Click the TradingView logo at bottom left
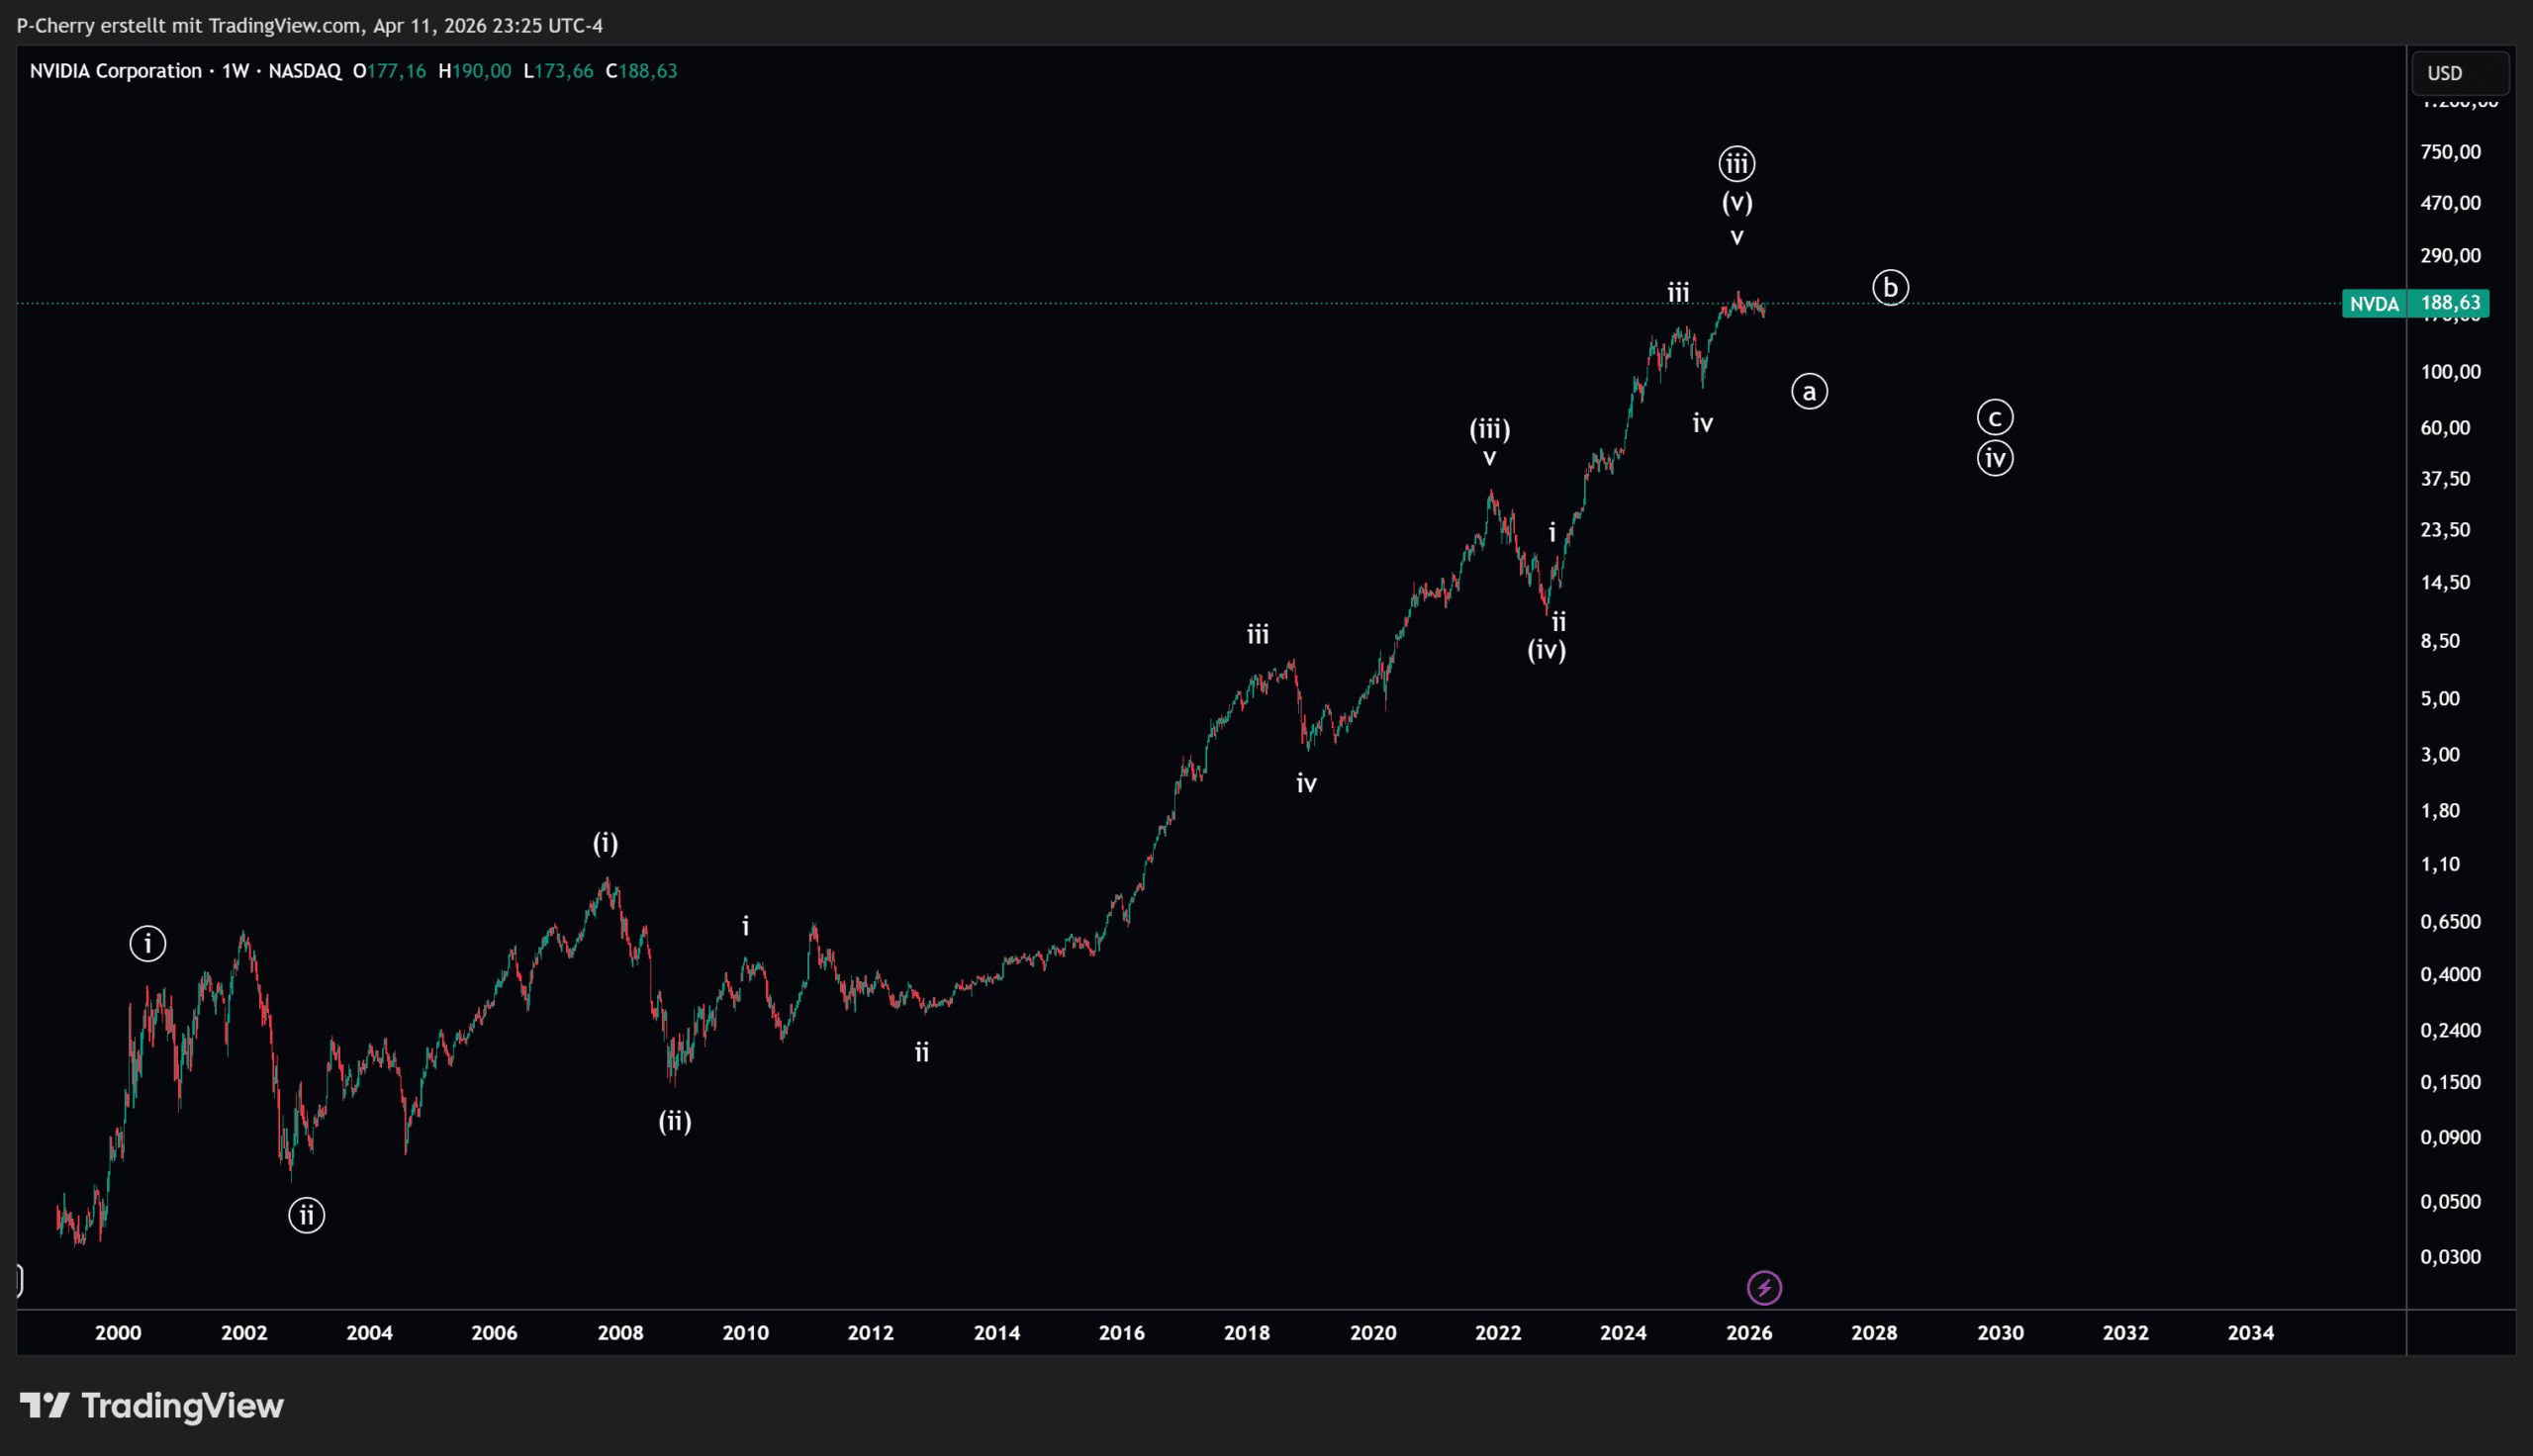 point(152,1405)
